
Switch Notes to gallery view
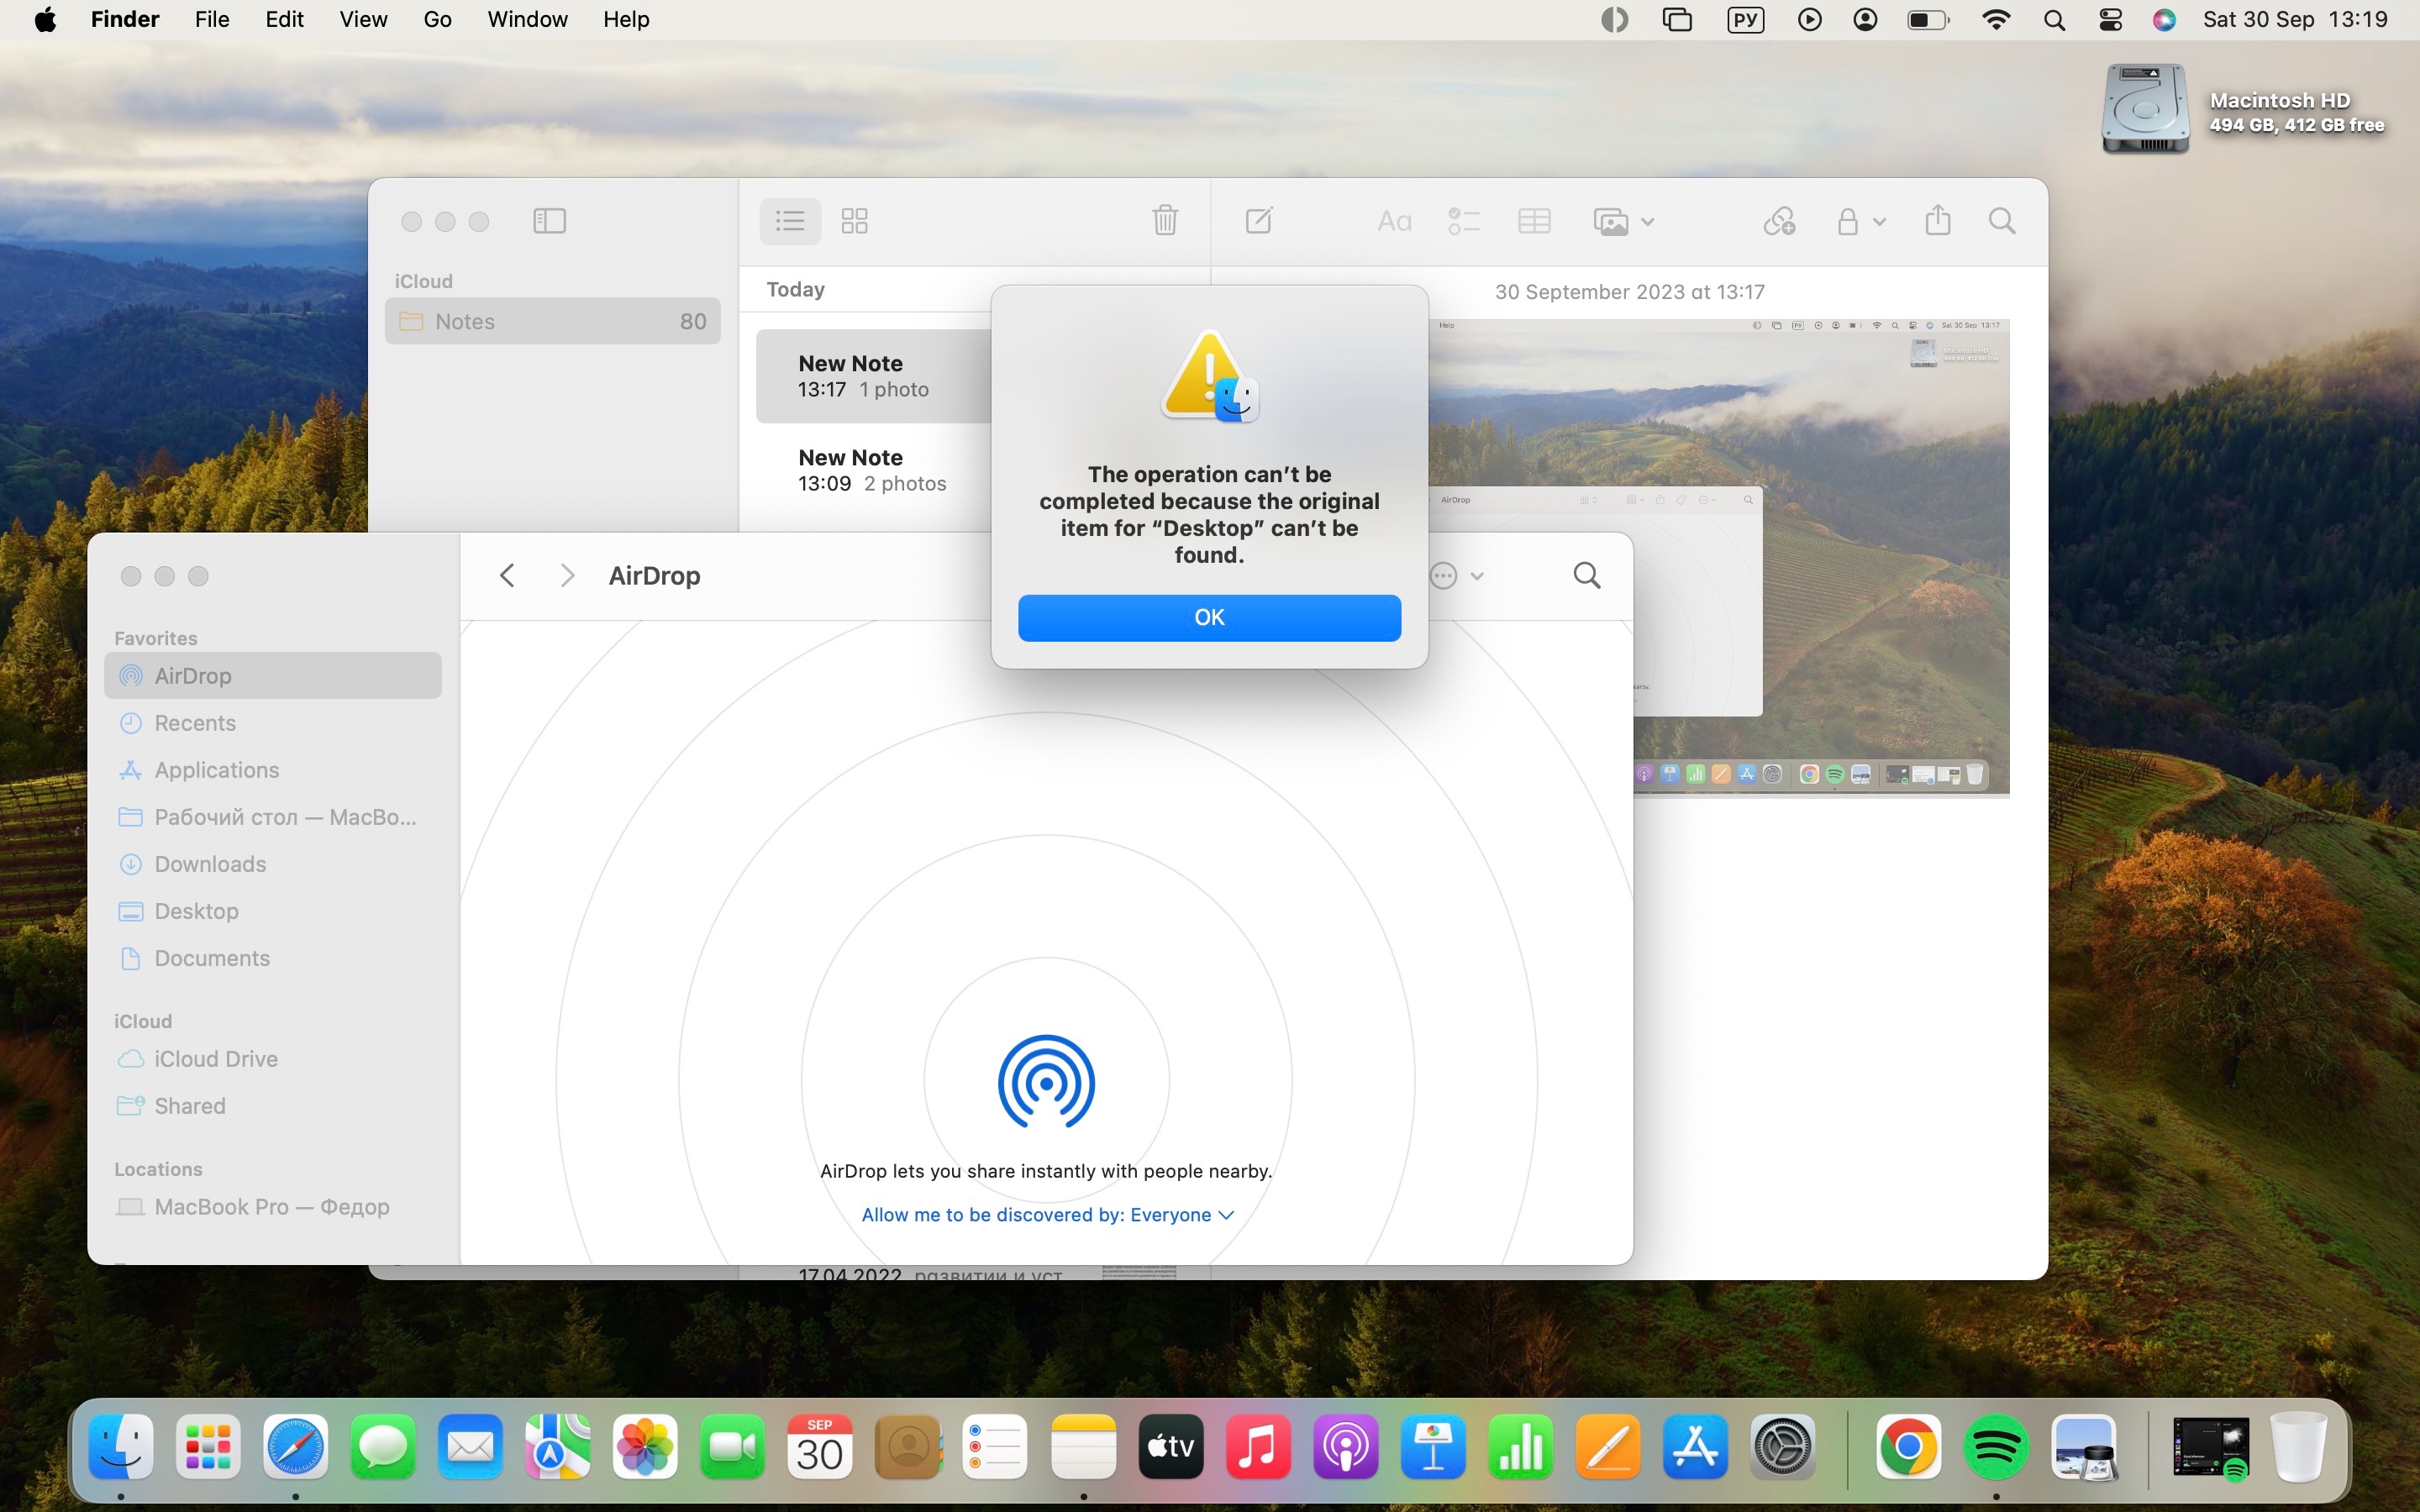click(x=854, y=221)
